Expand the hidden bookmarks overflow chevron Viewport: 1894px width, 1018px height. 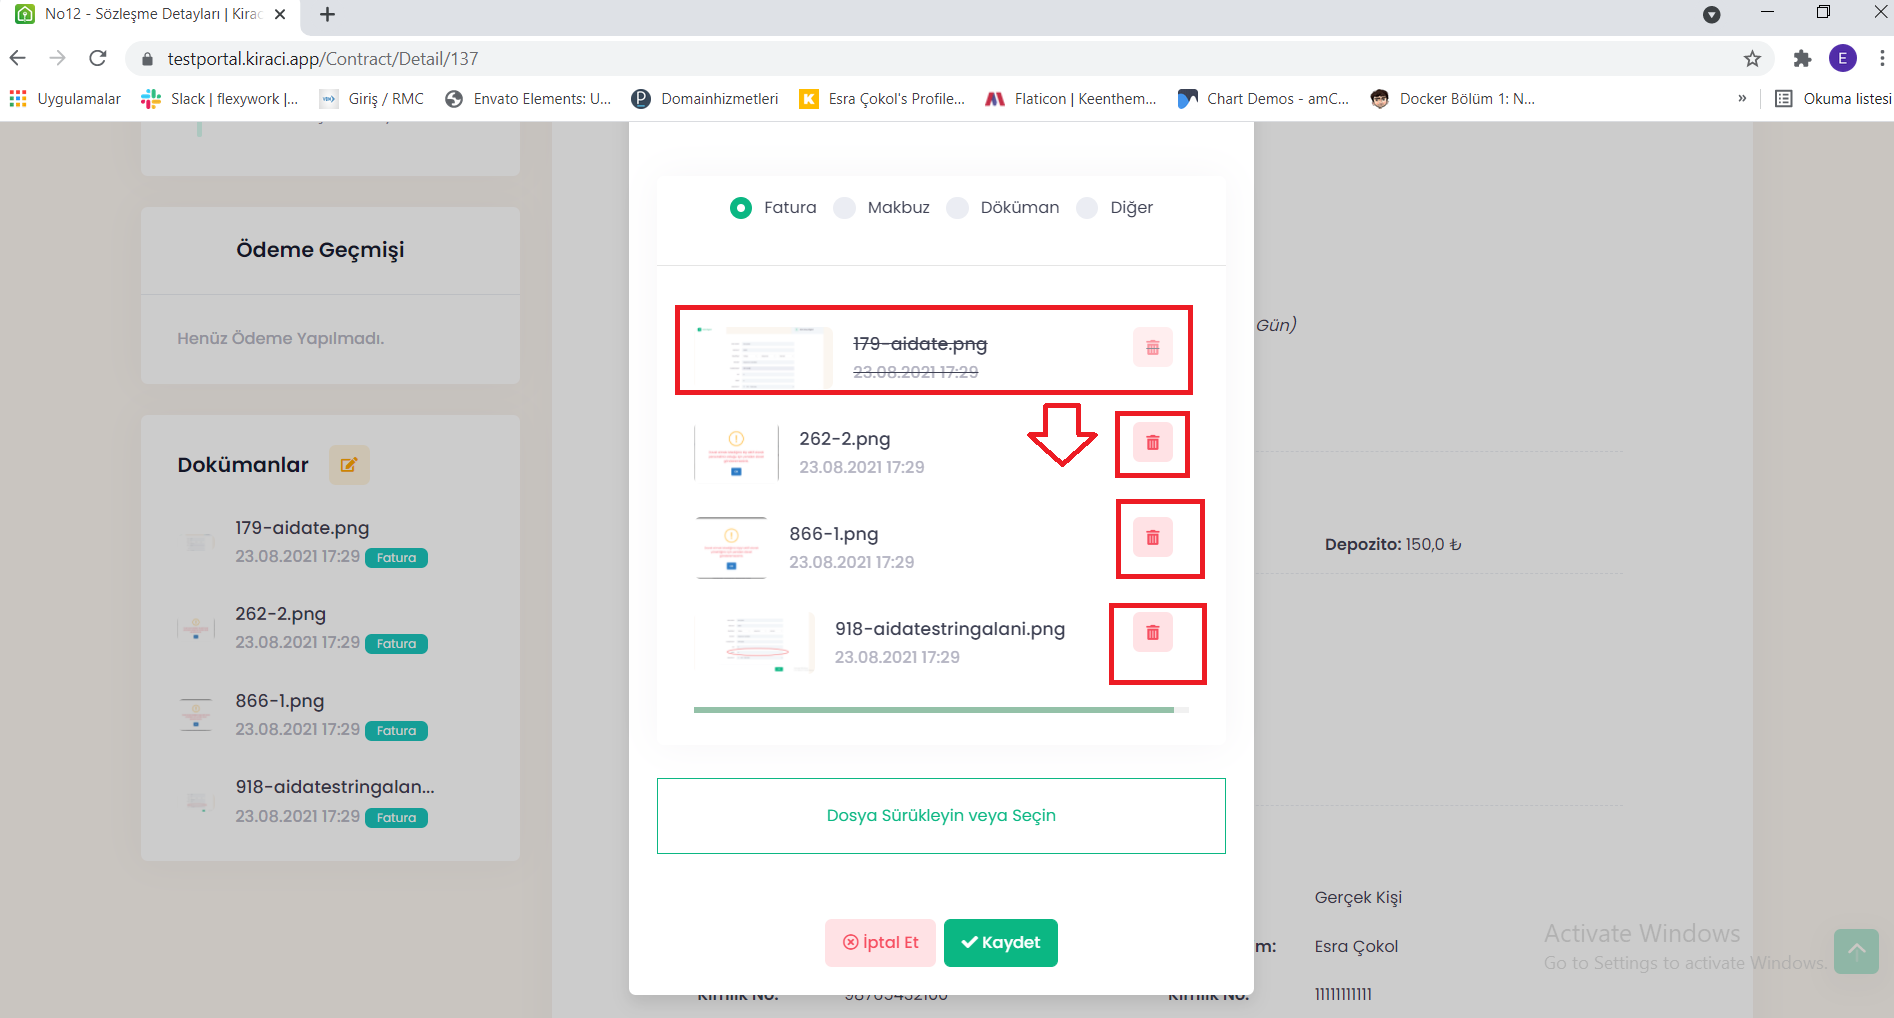point(1742,98)
